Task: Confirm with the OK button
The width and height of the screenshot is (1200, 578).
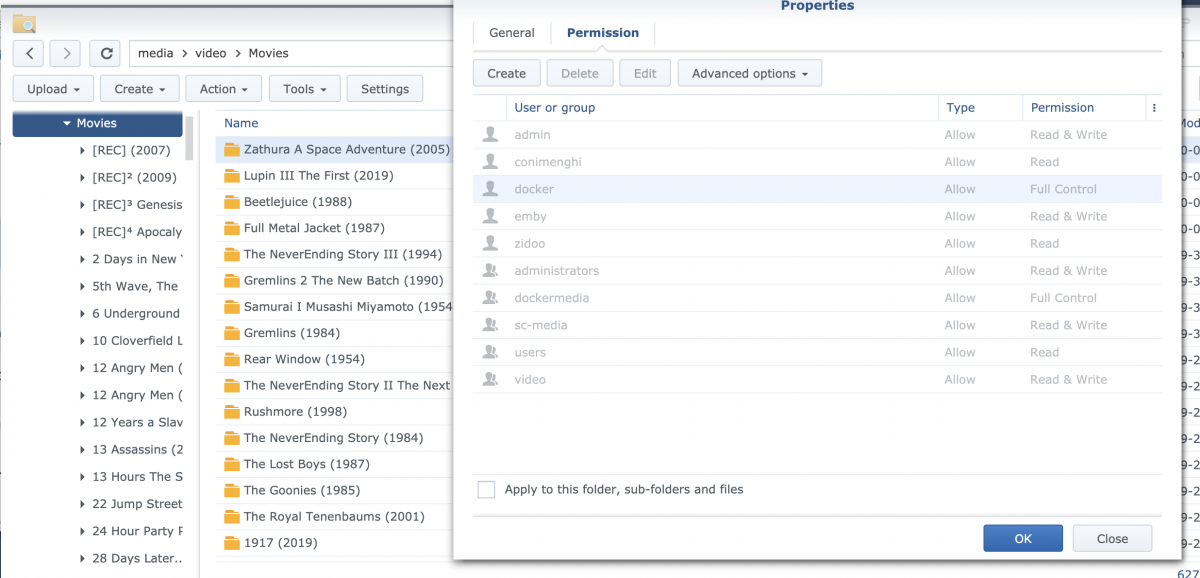Action: pyautogui.click(x=1022, y=538)
